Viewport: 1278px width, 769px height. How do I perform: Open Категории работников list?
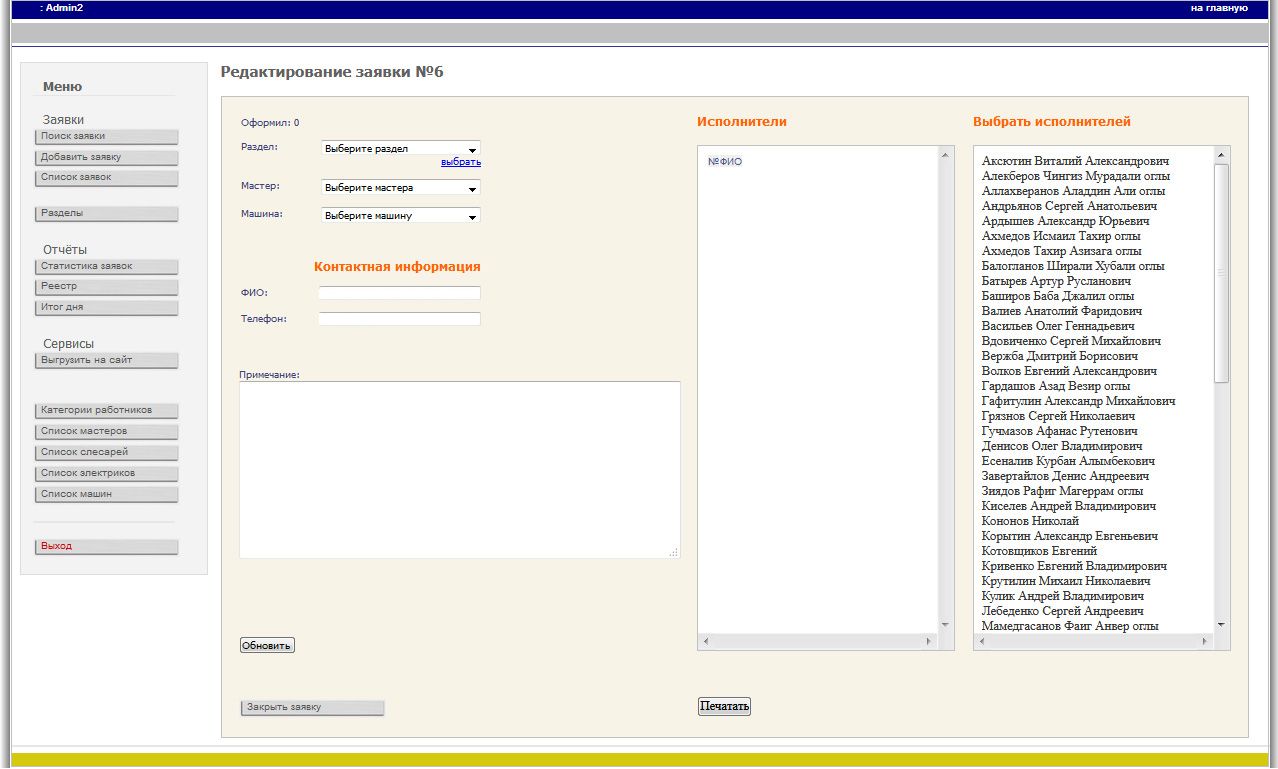(x=106, y=410)
